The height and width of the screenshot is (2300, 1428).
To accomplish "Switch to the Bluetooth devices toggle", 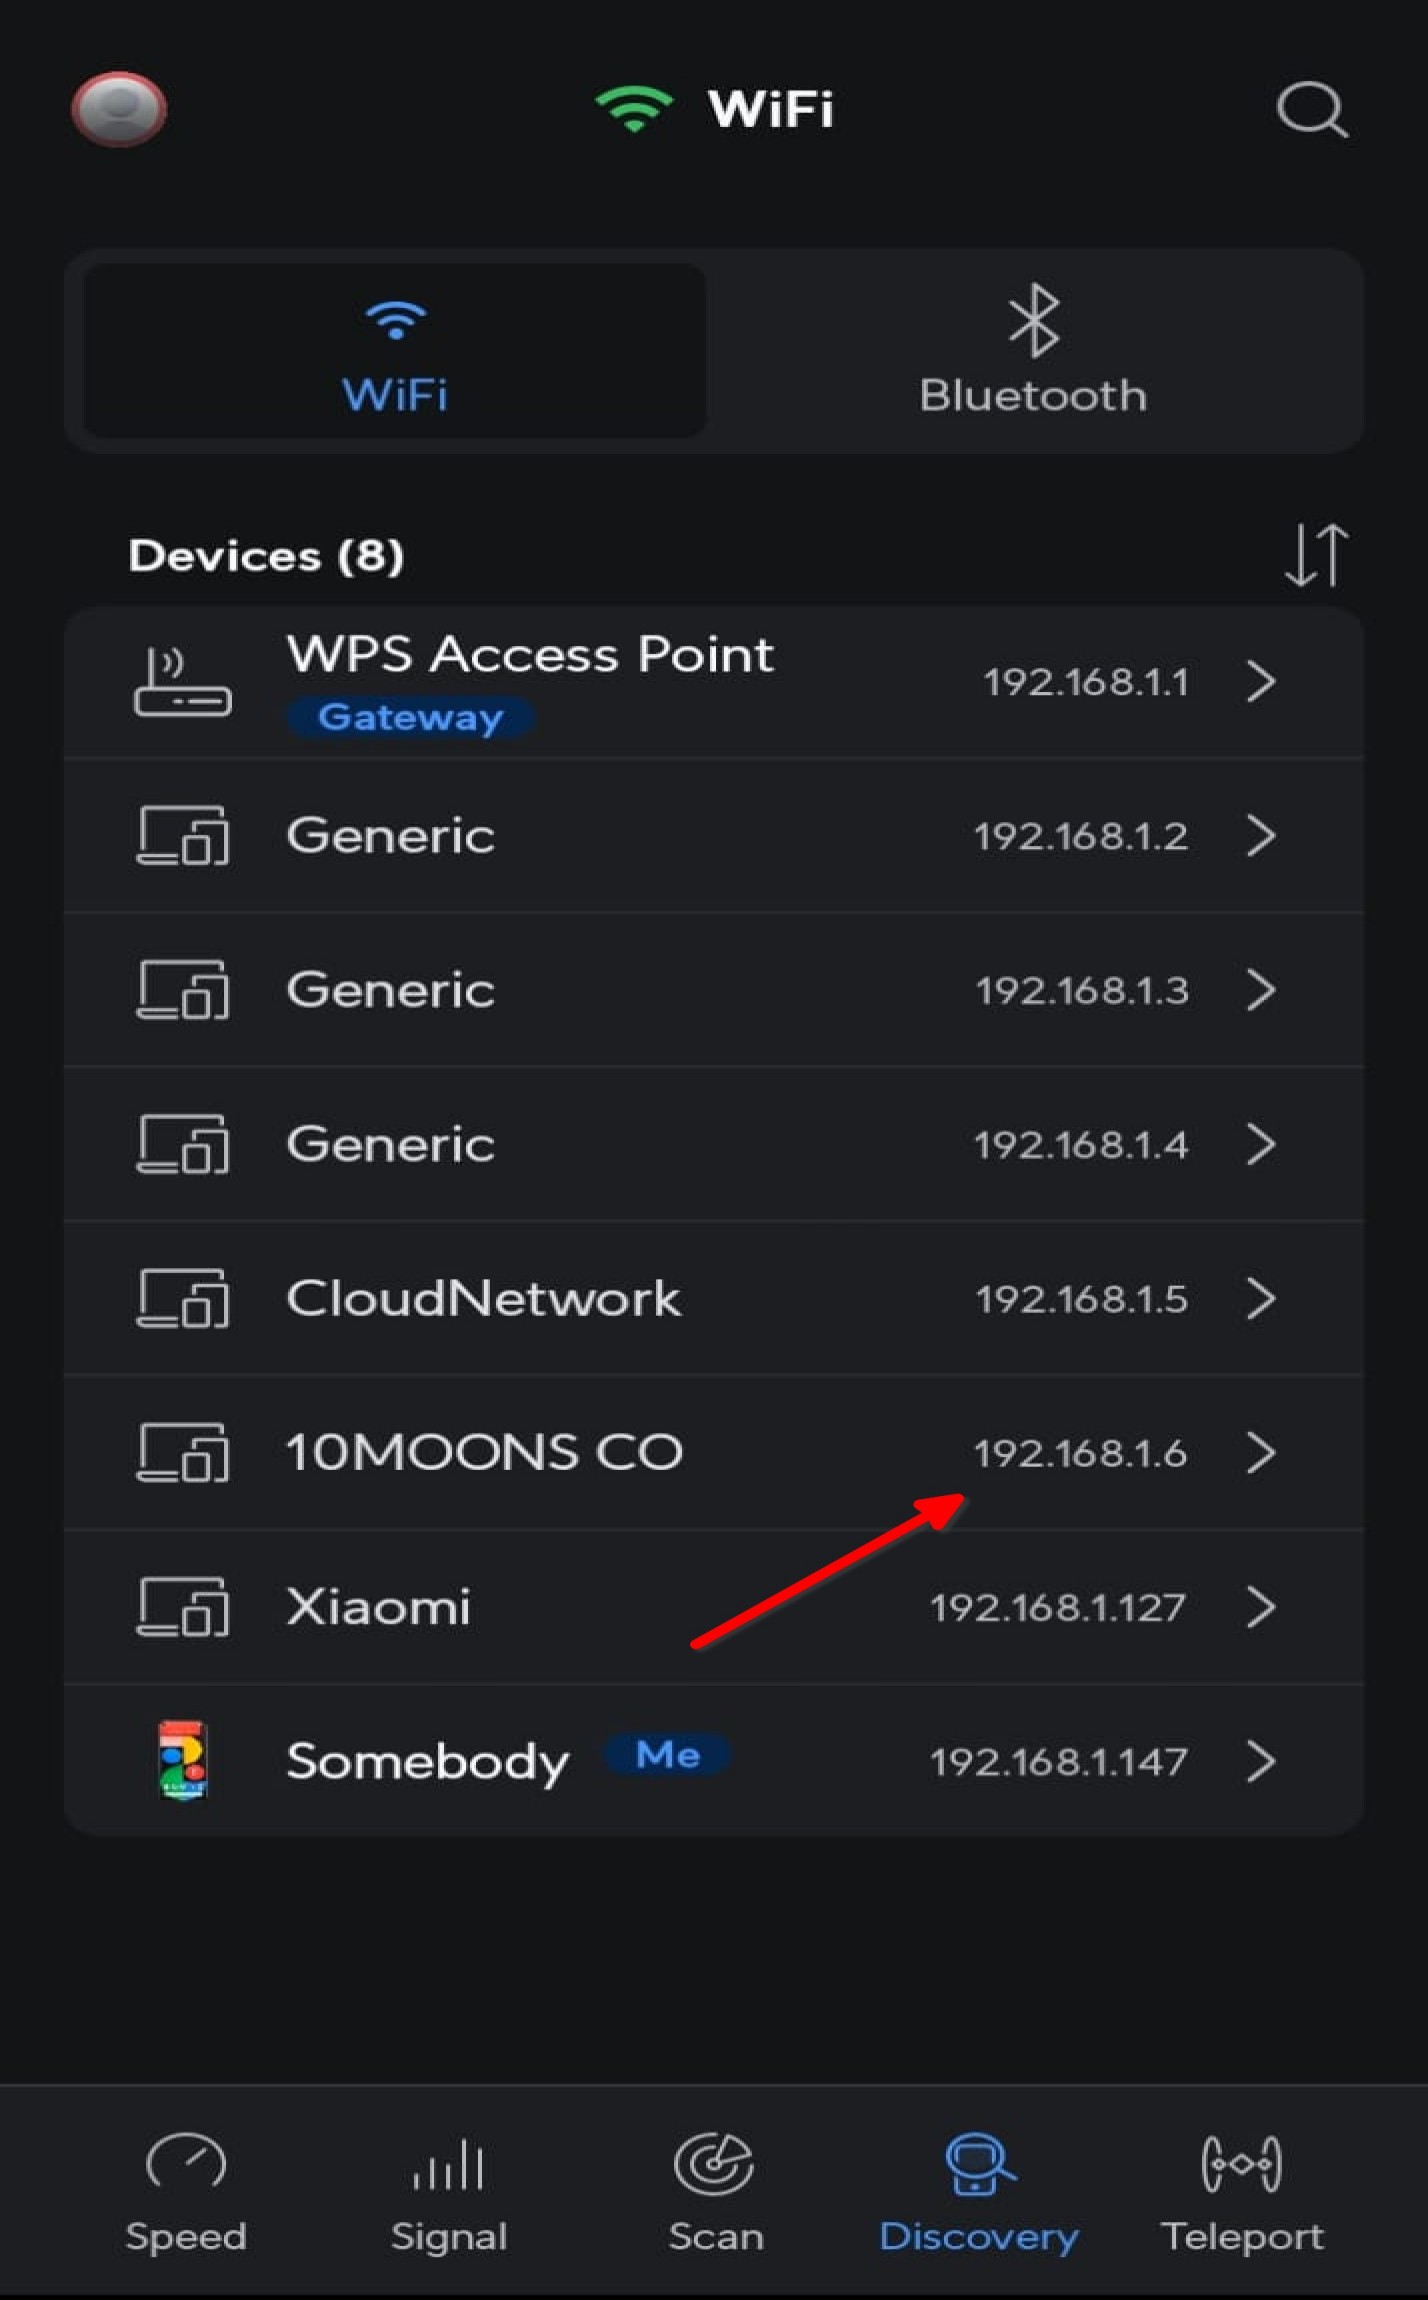I will [x=1033, y=351].
